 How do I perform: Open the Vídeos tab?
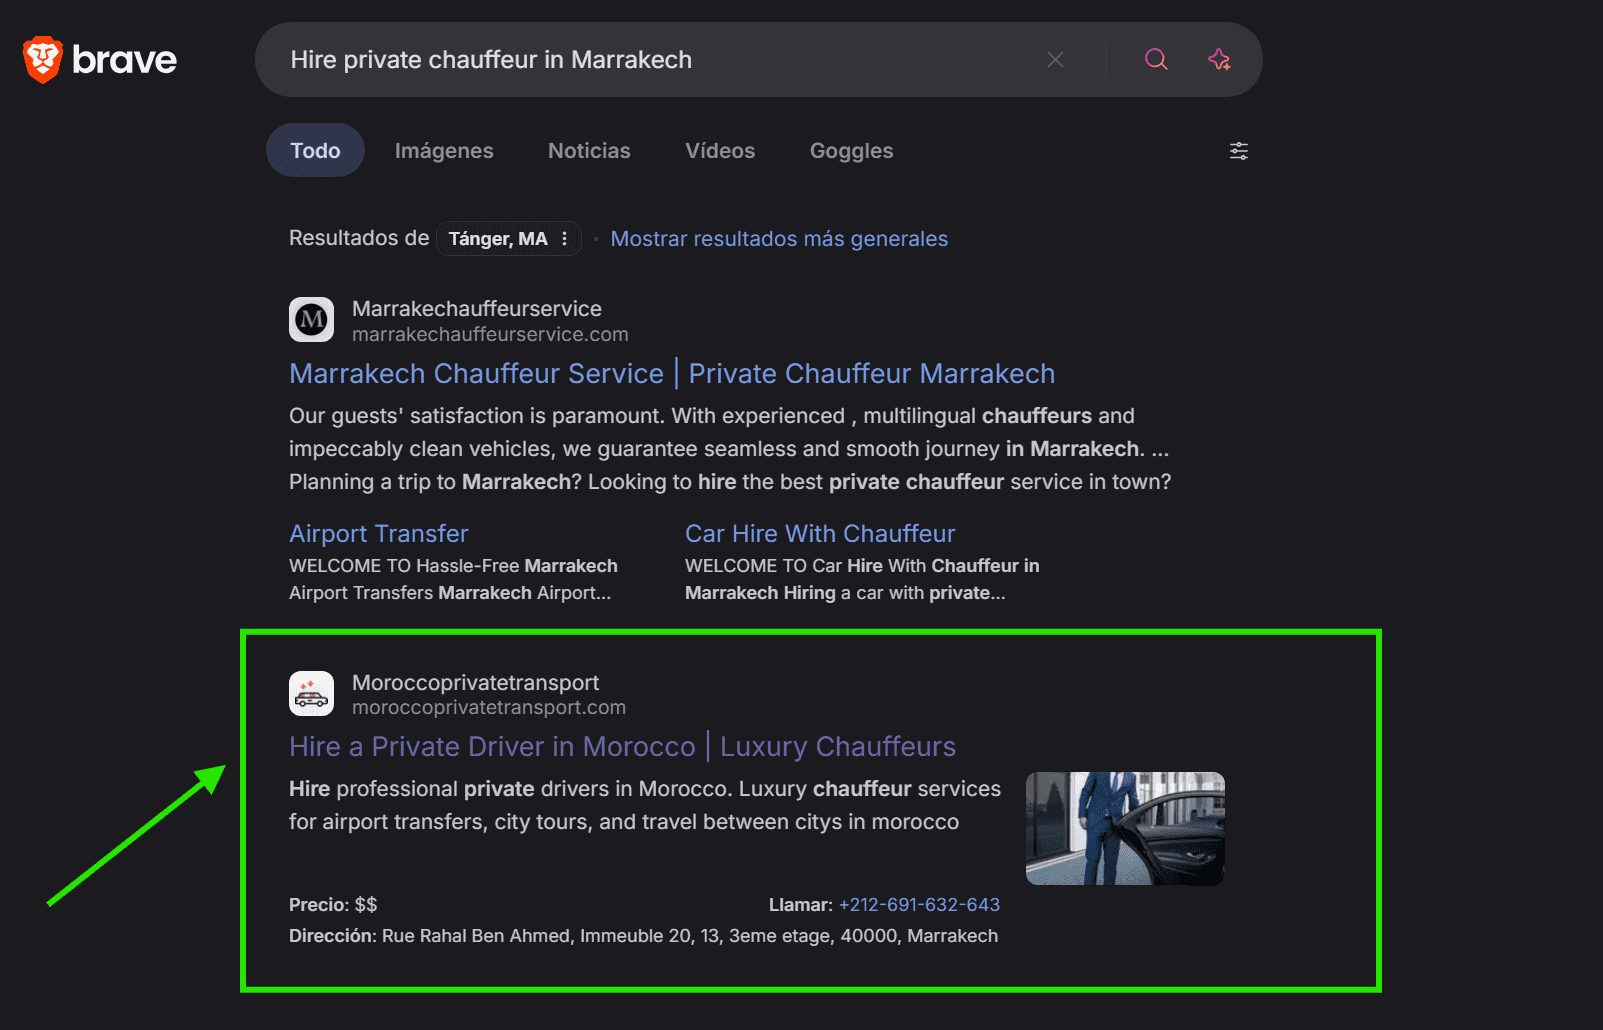tap(720, 151)
